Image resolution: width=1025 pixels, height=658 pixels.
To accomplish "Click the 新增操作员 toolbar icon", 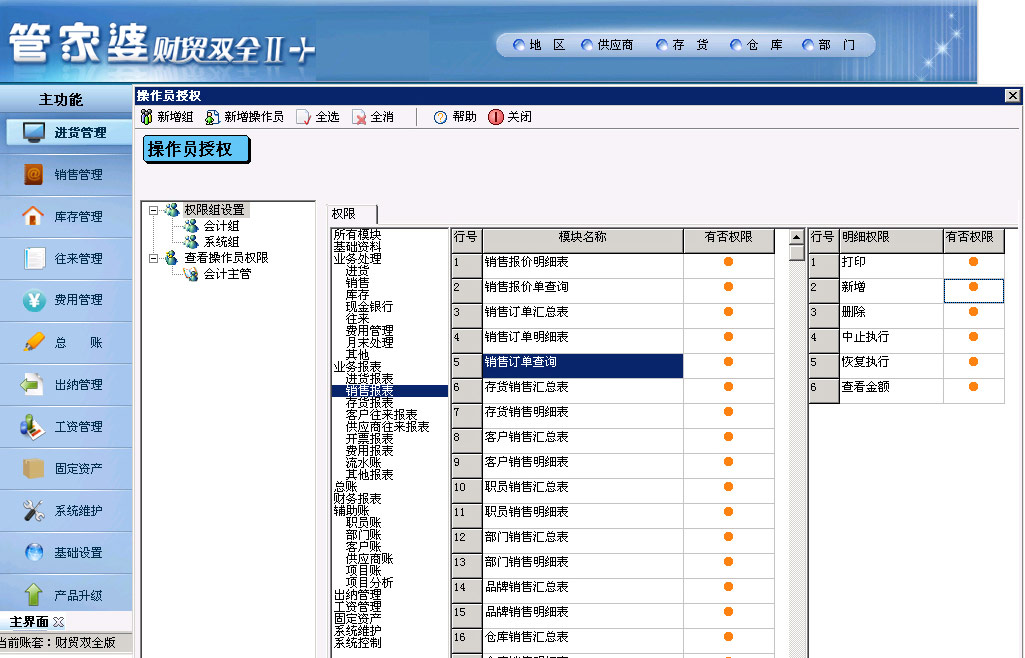I will [212, 117].
